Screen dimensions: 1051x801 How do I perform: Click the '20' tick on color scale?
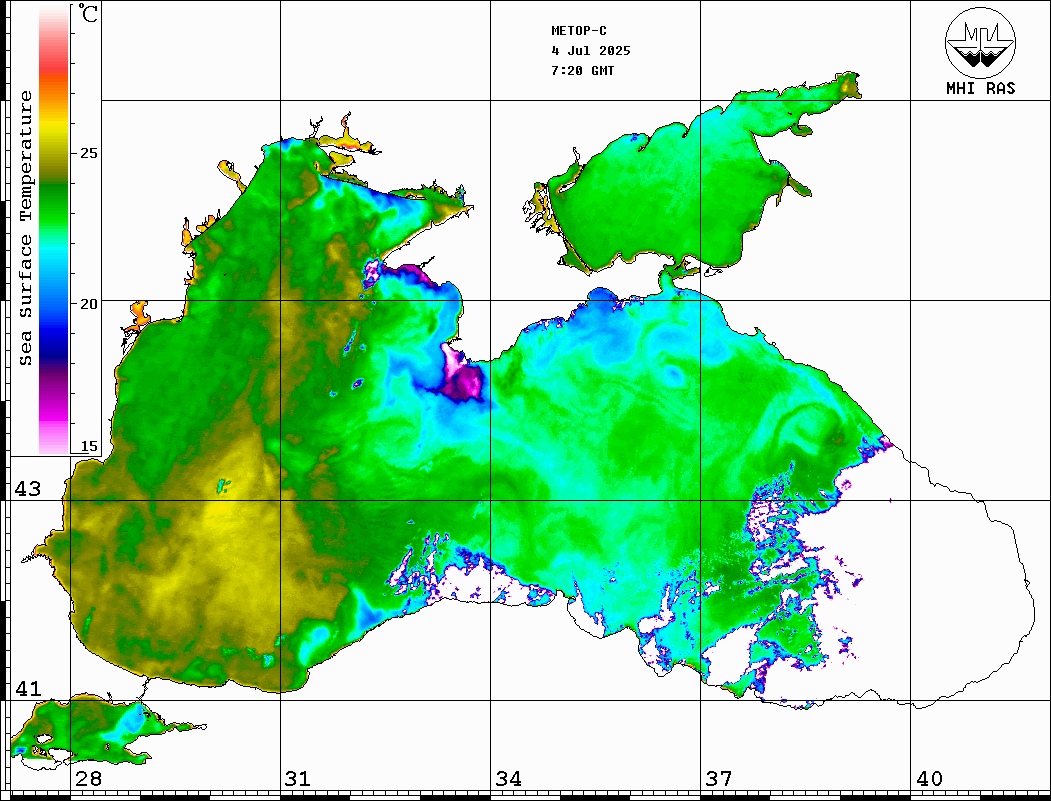click(x=88, y=304)
